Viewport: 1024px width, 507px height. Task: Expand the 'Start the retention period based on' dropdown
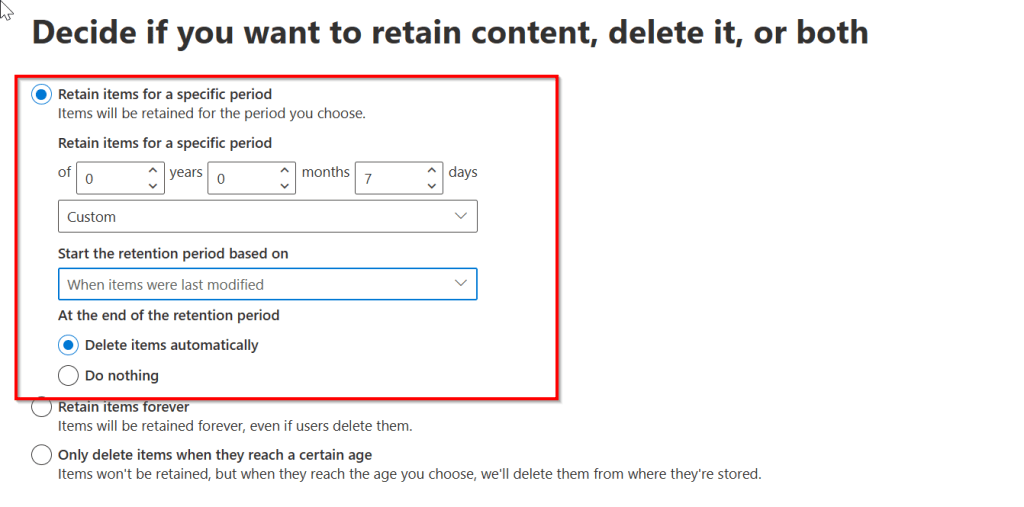(267, 284)
